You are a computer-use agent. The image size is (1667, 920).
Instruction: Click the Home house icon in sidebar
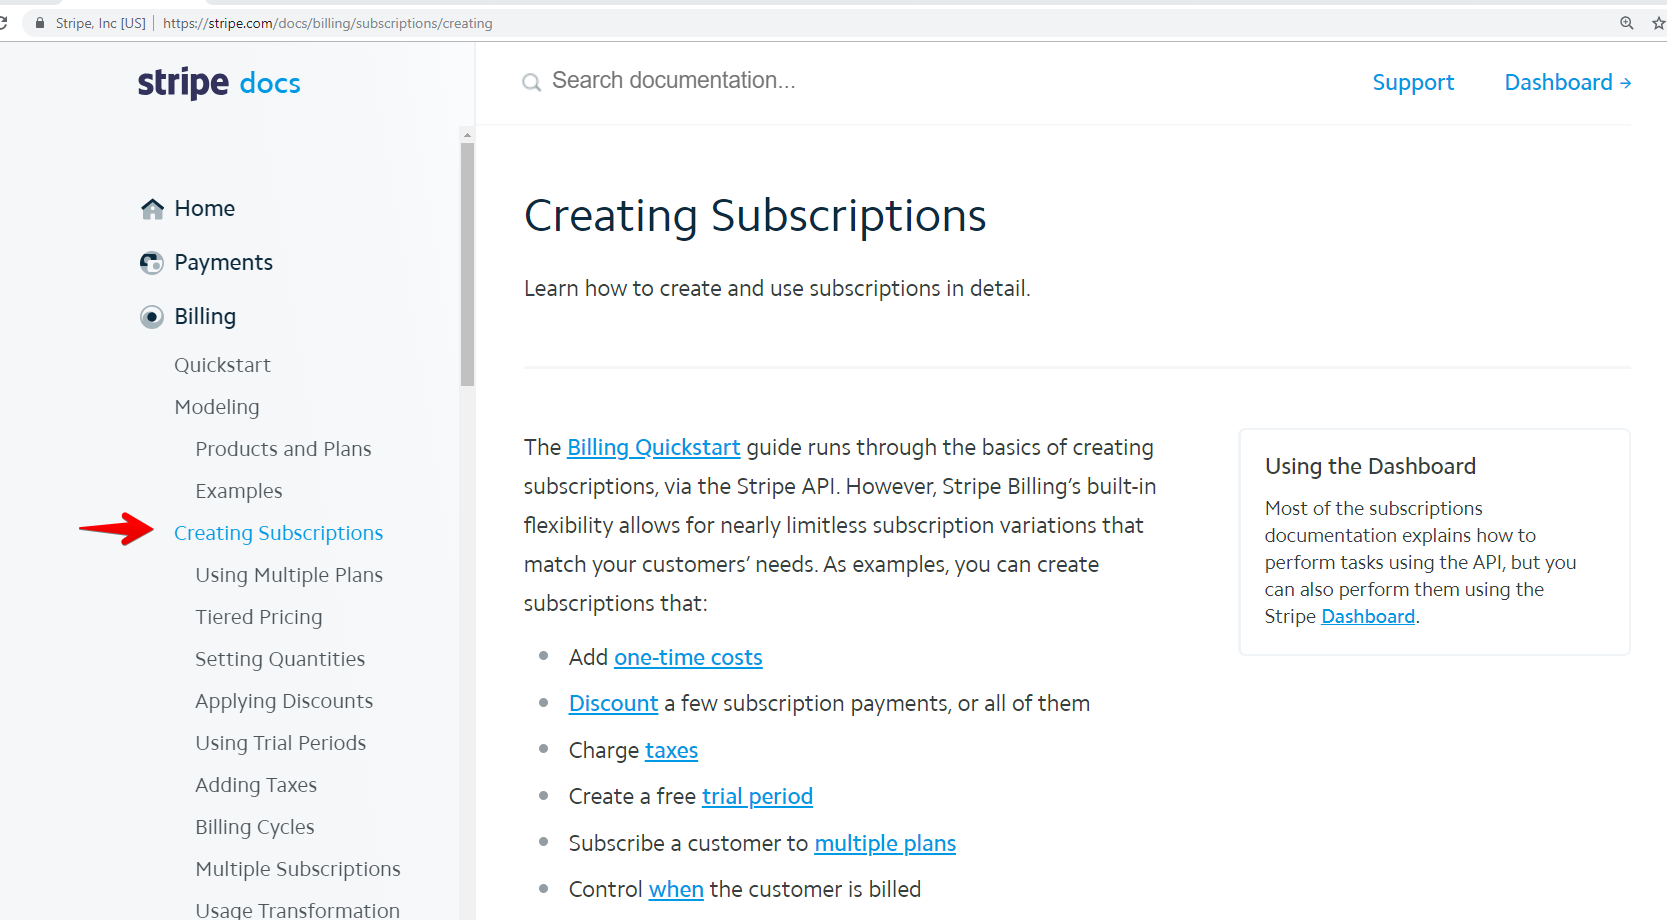152,209
